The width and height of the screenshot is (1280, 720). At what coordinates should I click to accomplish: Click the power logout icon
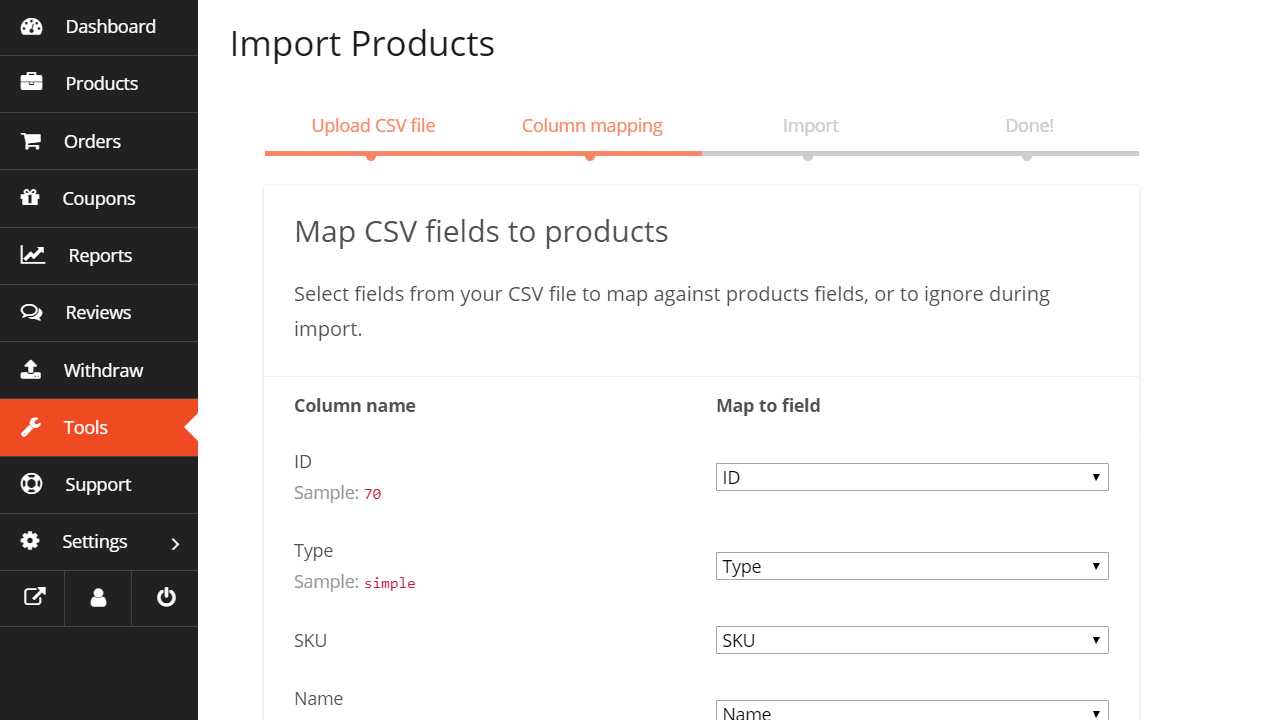coord(166,597)
